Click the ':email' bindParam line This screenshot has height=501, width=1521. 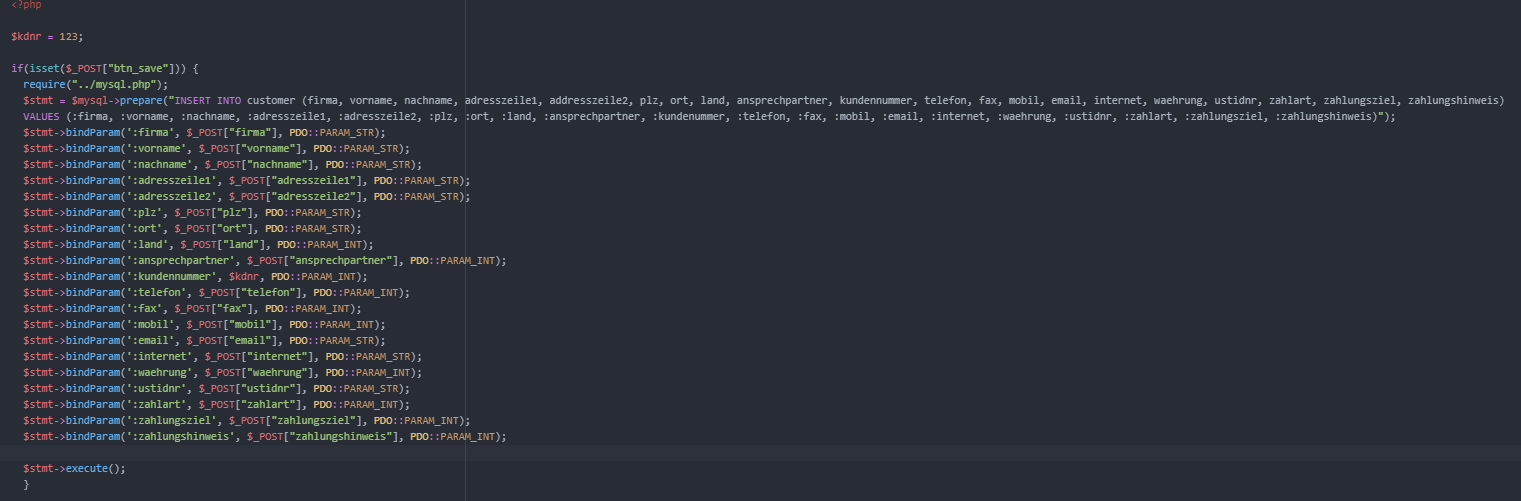(204, 341)
